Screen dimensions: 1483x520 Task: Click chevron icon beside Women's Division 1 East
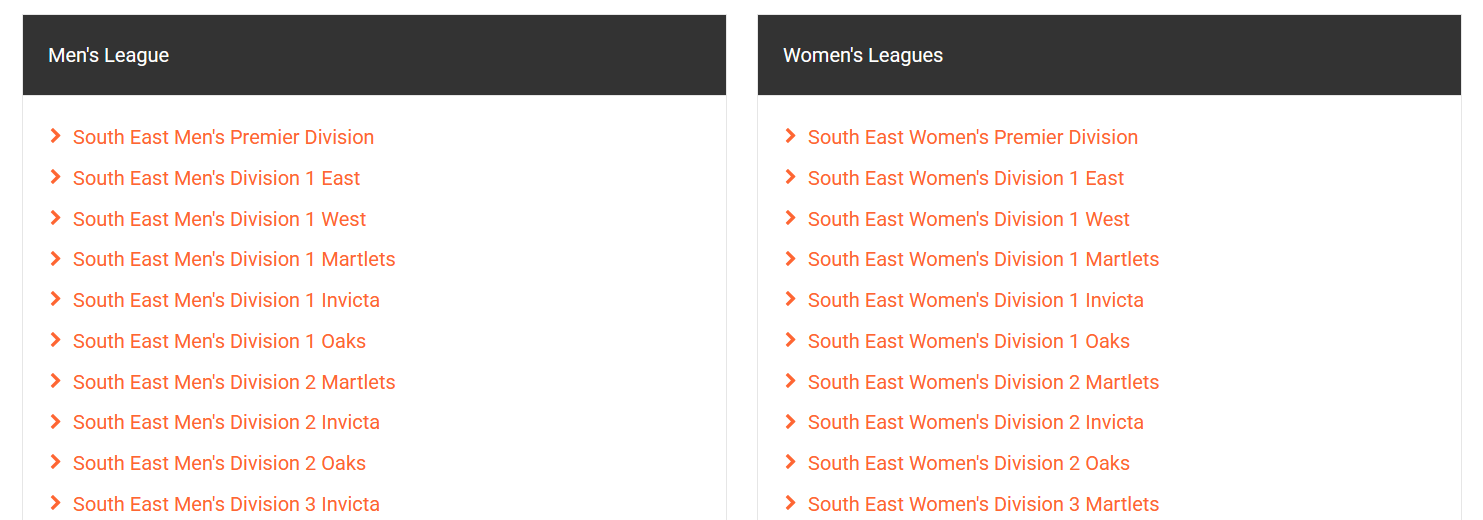[791, 177]
